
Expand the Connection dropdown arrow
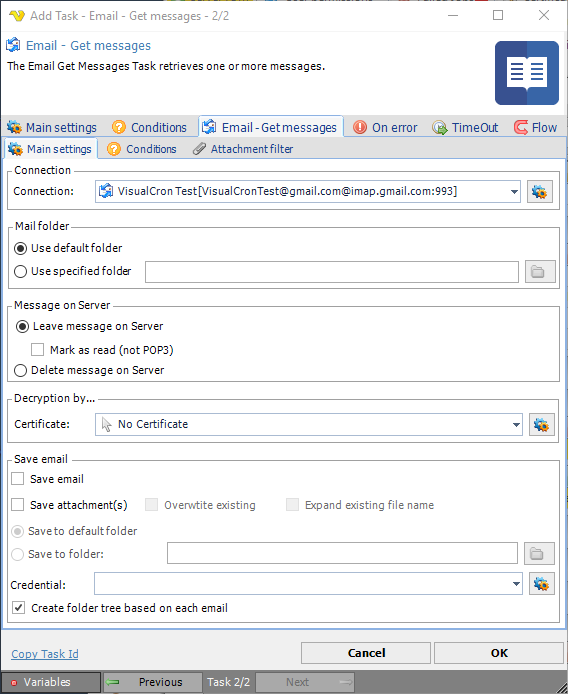click(x=514, y=192)
